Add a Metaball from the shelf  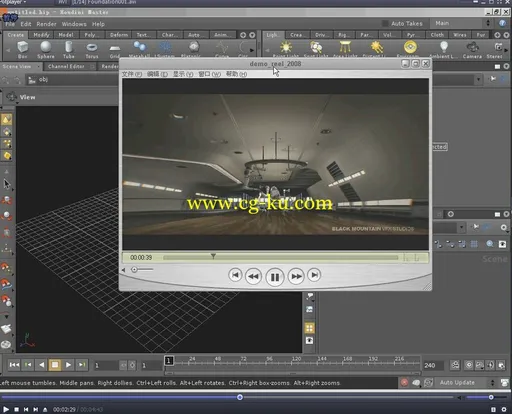tap(139, 49)
